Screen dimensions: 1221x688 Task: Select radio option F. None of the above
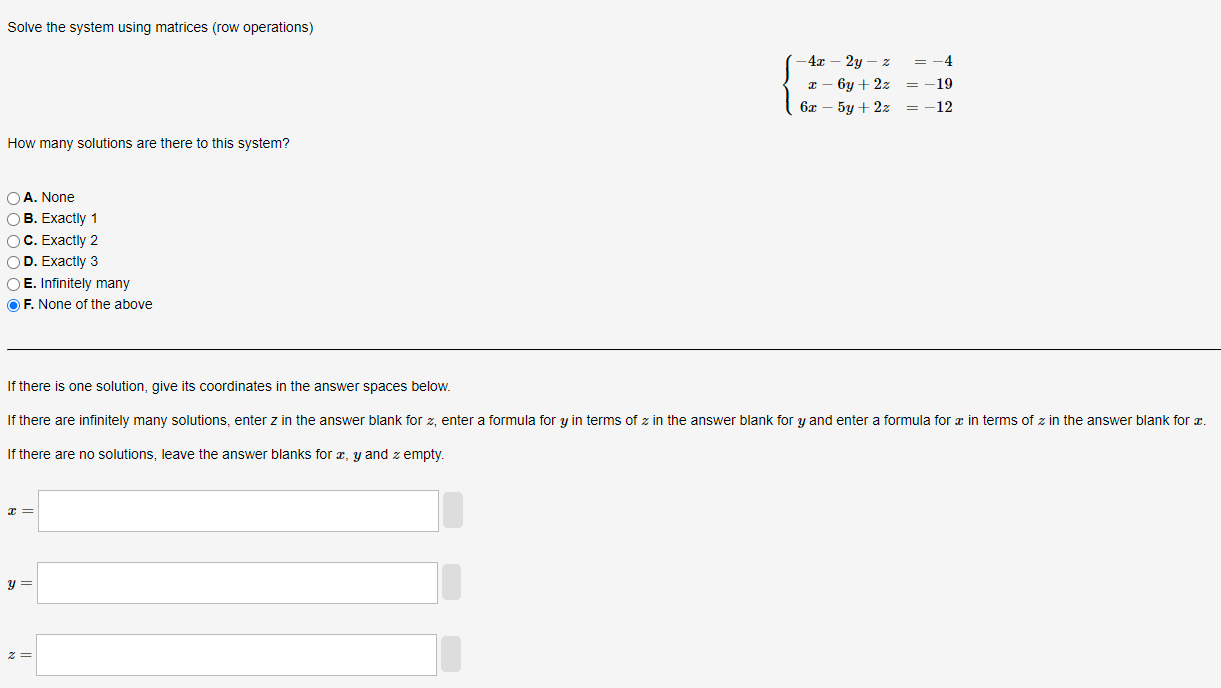coord(13,304)
